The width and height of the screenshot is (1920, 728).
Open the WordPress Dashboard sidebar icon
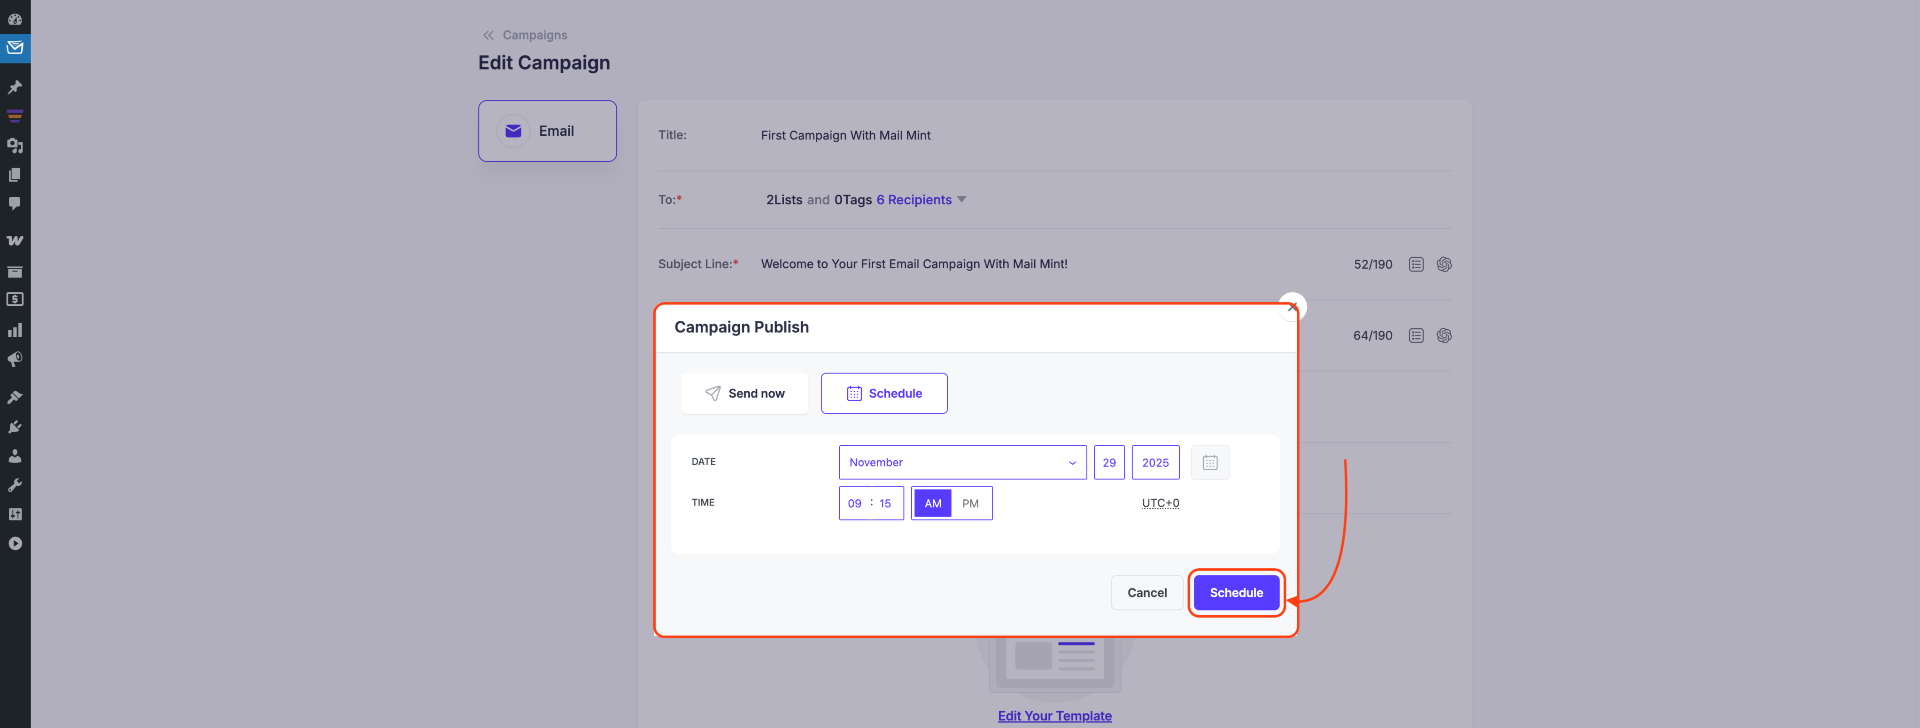tap(15, 19)
